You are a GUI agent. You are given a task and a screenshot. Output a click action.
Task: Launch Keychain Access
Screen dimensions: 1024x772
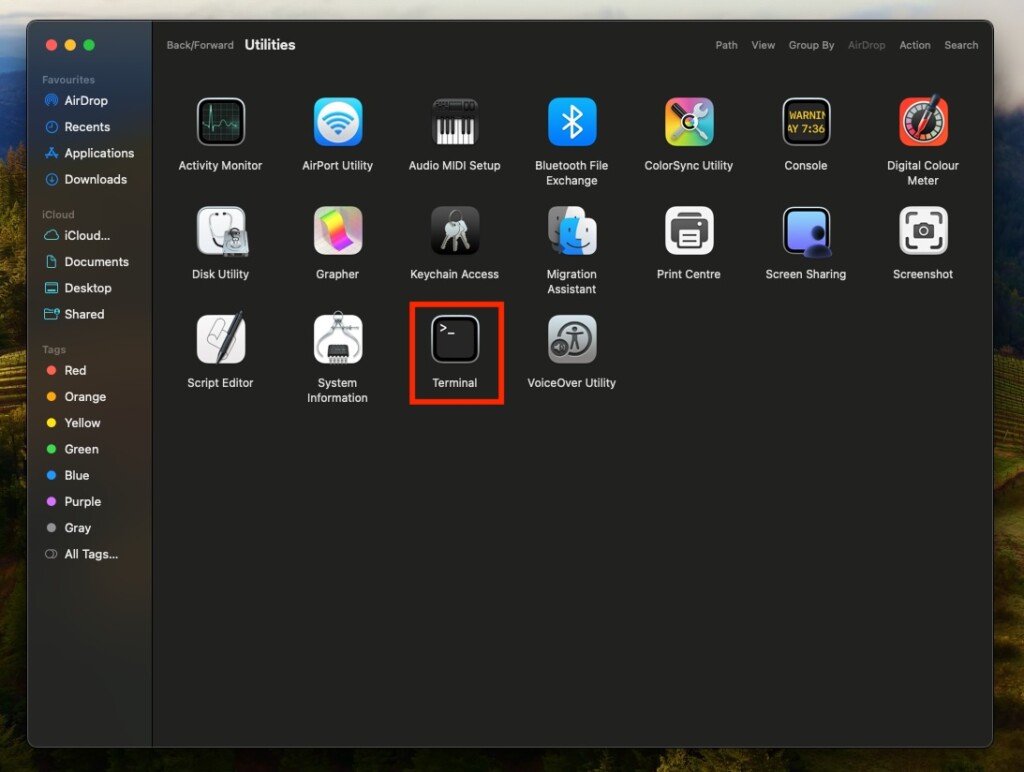tap(454, 232)
